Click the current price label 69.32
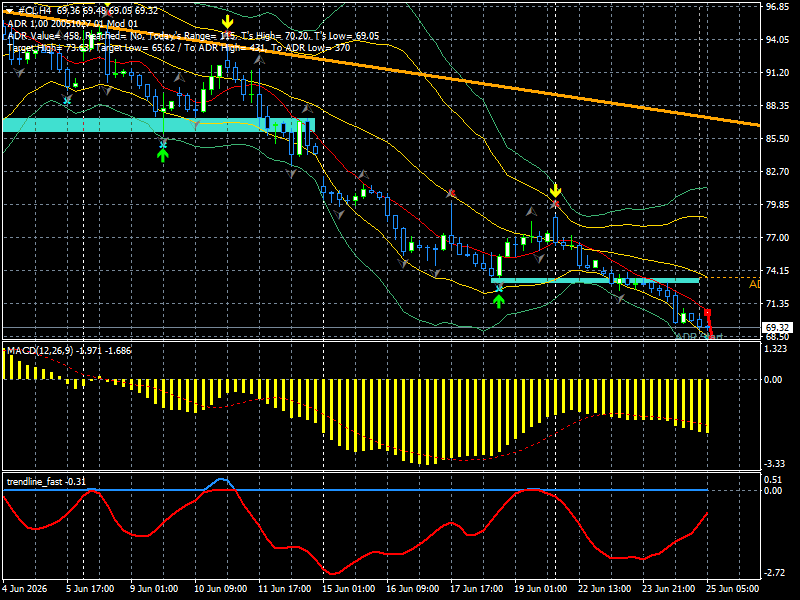 click(777, 328)
